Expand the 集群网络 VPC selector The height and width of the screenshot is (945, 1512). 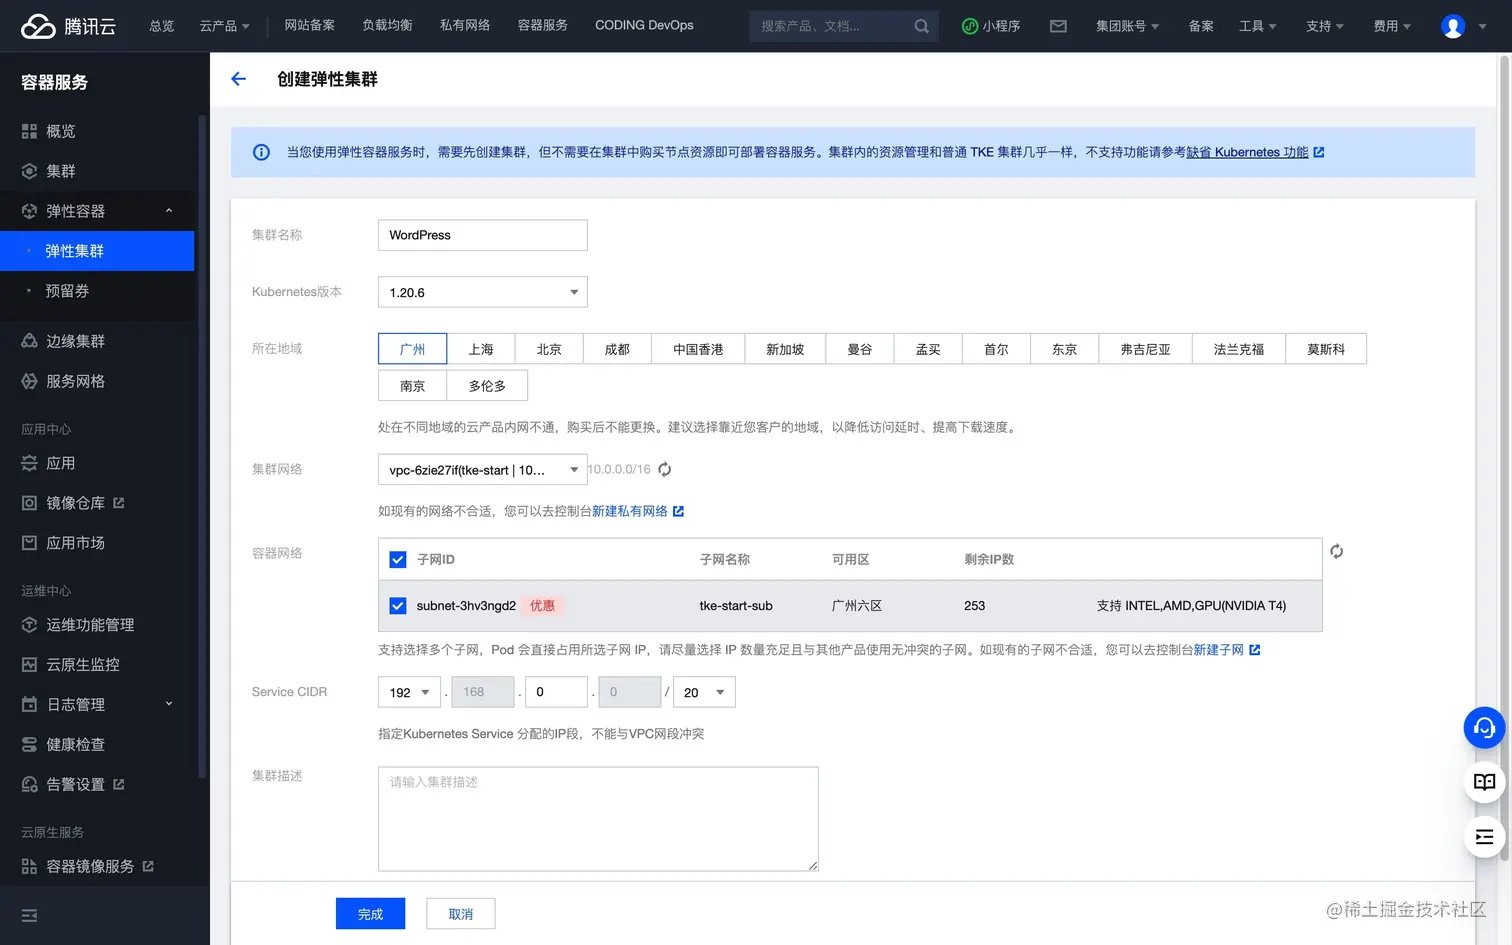click(482, 469)
